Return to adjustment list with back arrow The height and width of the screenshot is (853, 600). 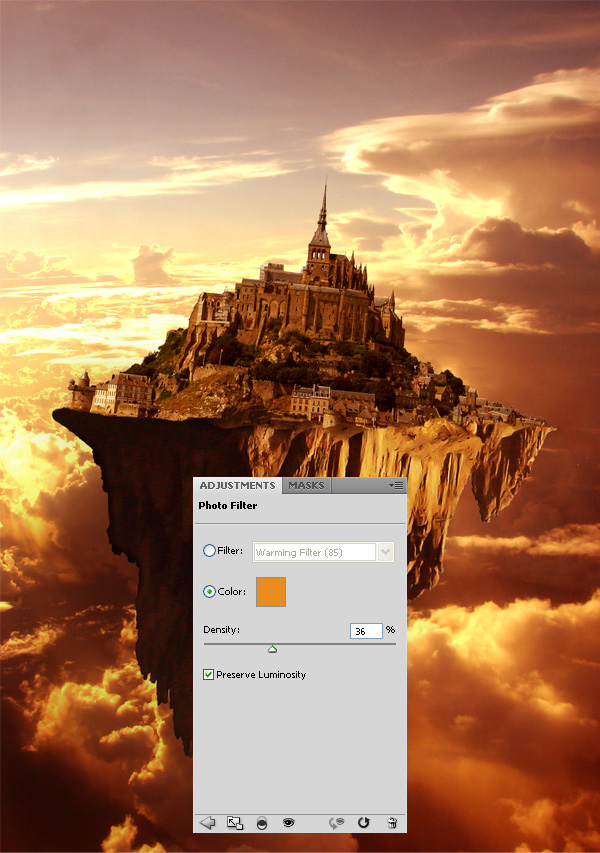coord(207,823)
